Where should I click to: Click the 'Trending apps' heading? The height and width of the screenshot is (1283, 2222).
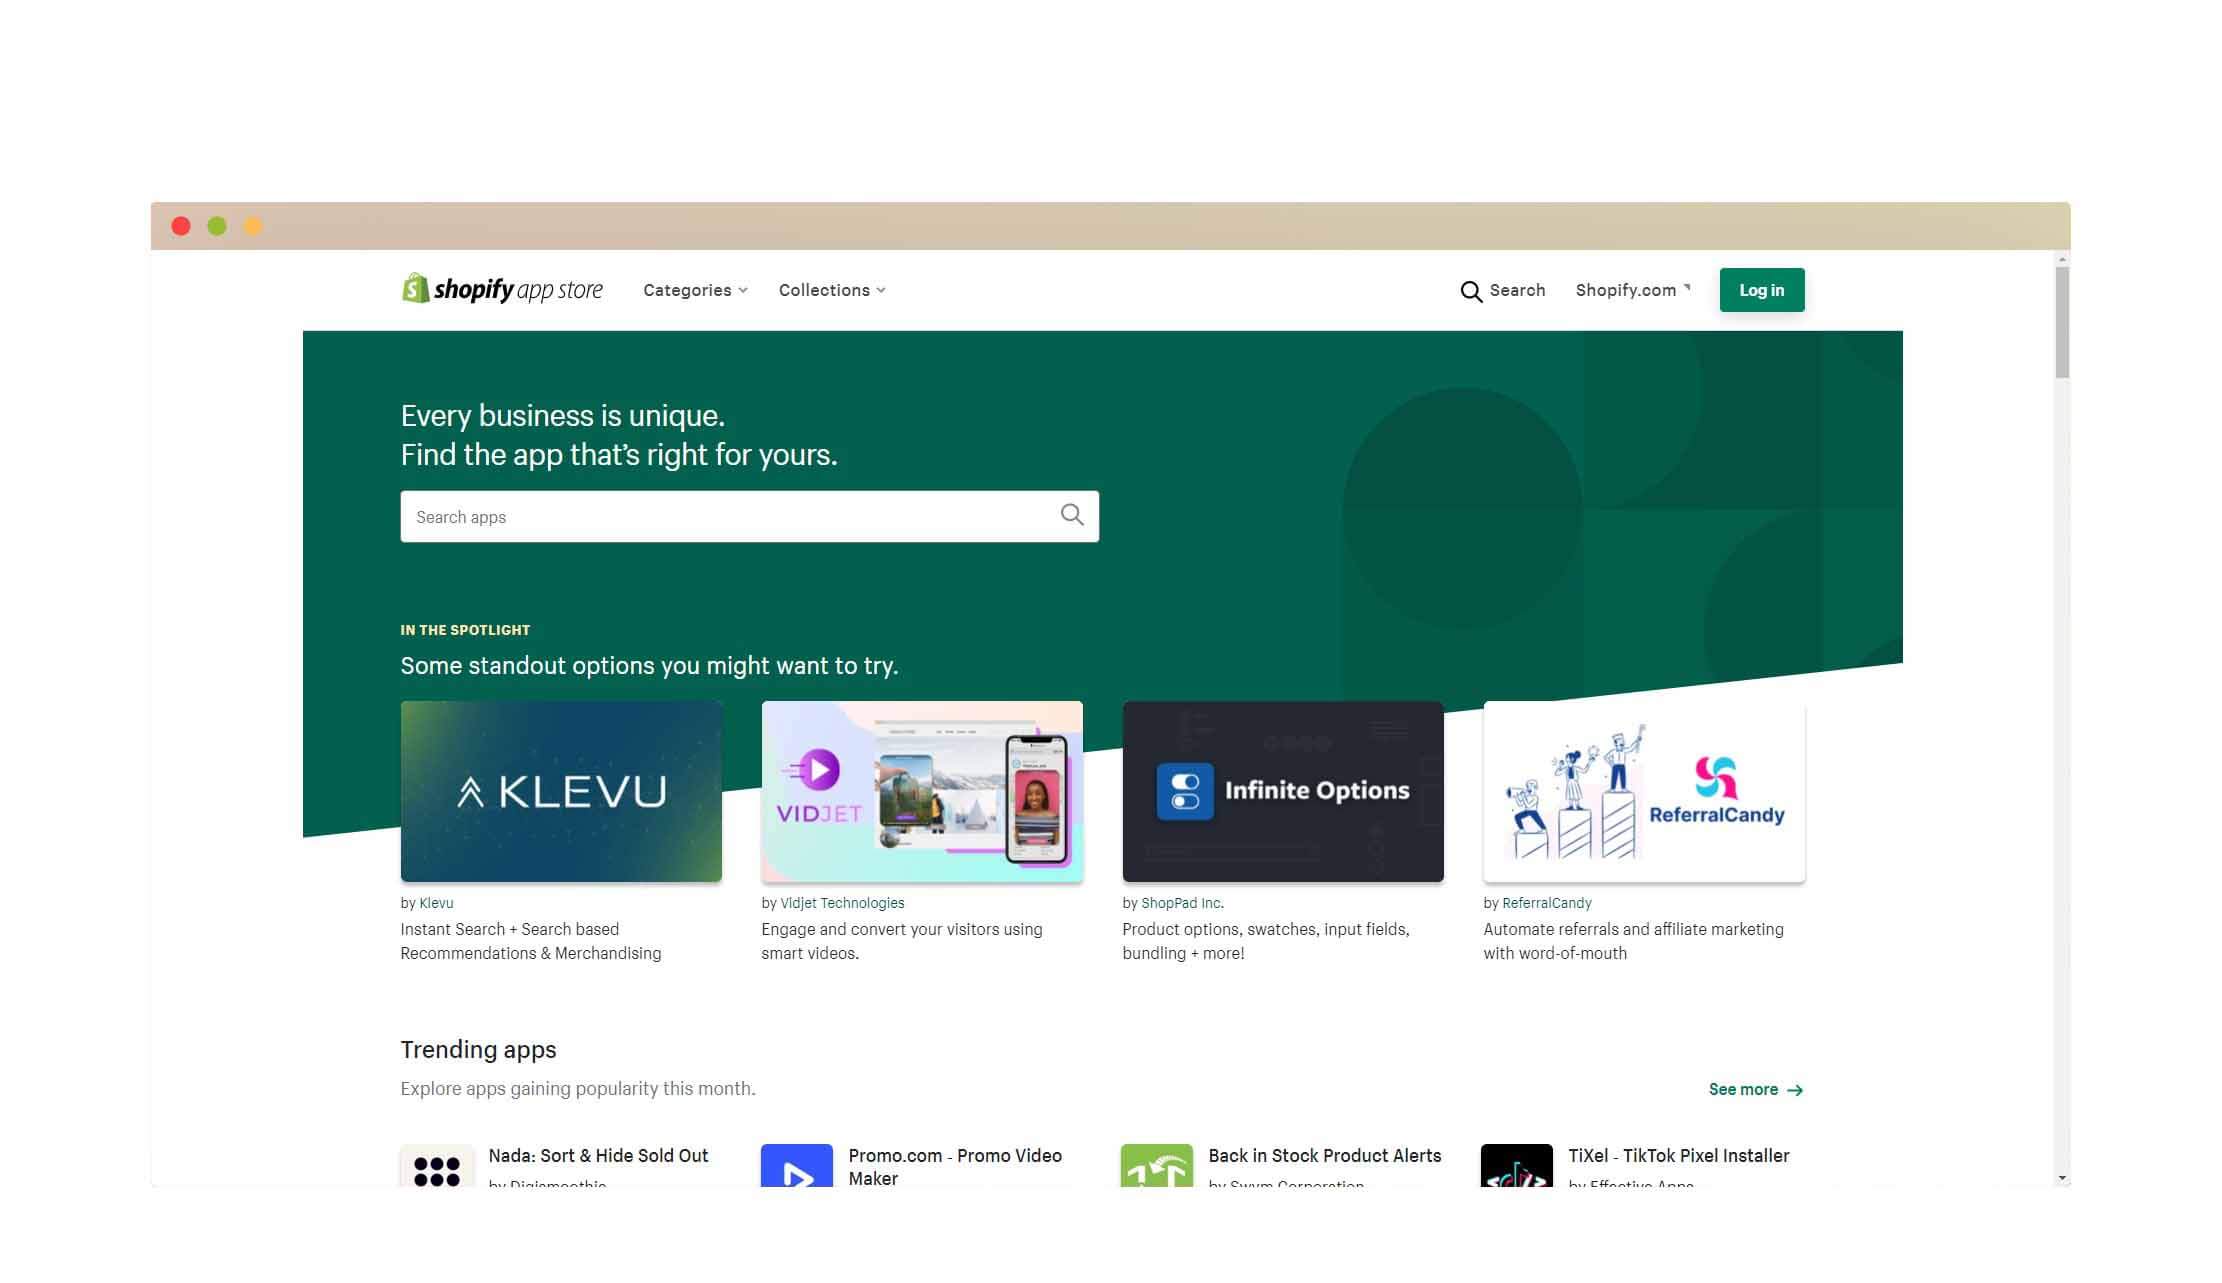(x=478, y=1049)
